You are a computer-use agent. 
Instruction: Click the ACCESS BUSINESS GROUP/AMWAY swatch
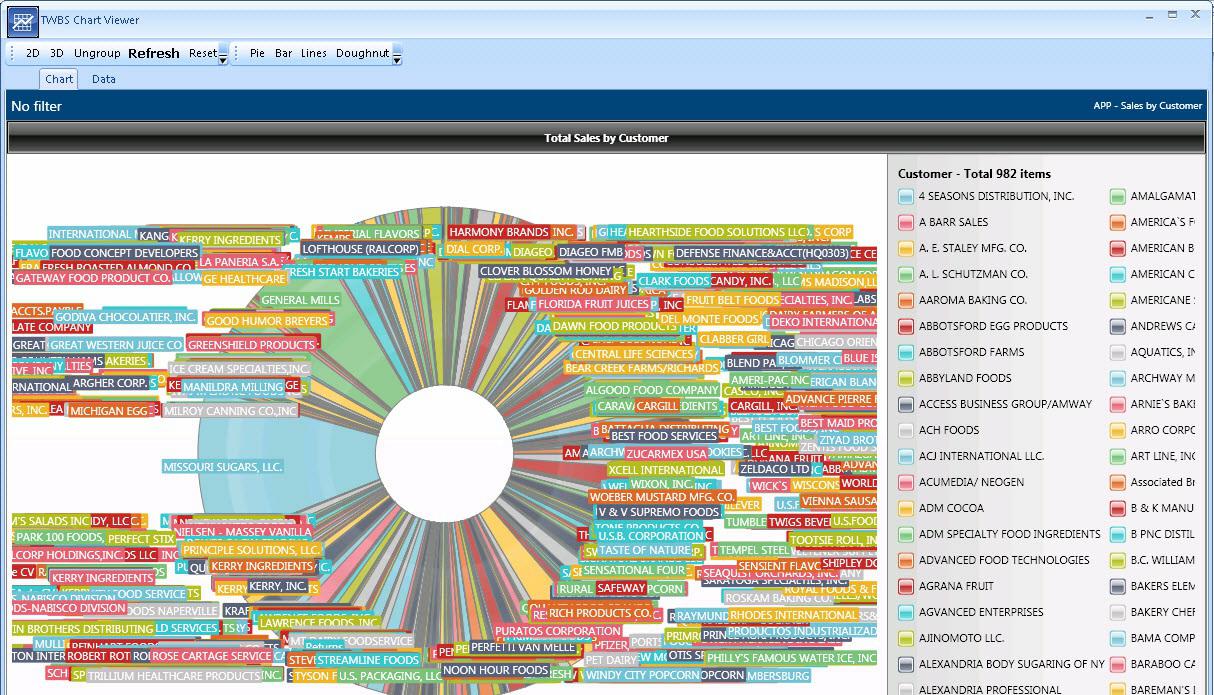tap(906, 405)
